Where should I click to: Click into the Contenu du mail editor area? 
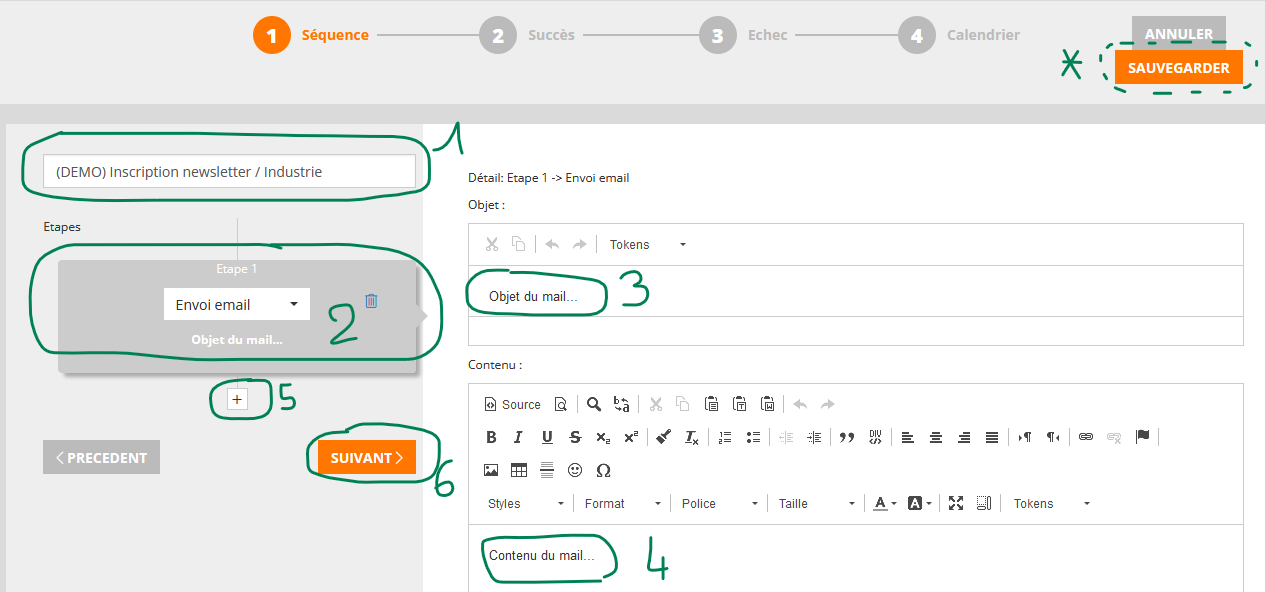click(x=856, y=558)
